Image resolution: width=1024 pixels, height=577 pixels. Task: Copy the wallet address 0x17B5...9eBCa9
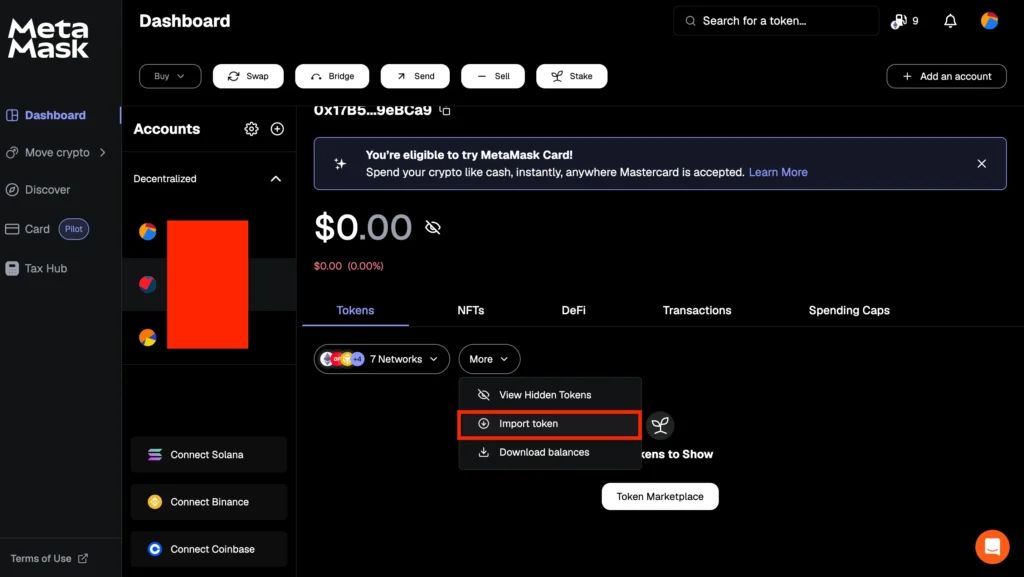(445, 110)
